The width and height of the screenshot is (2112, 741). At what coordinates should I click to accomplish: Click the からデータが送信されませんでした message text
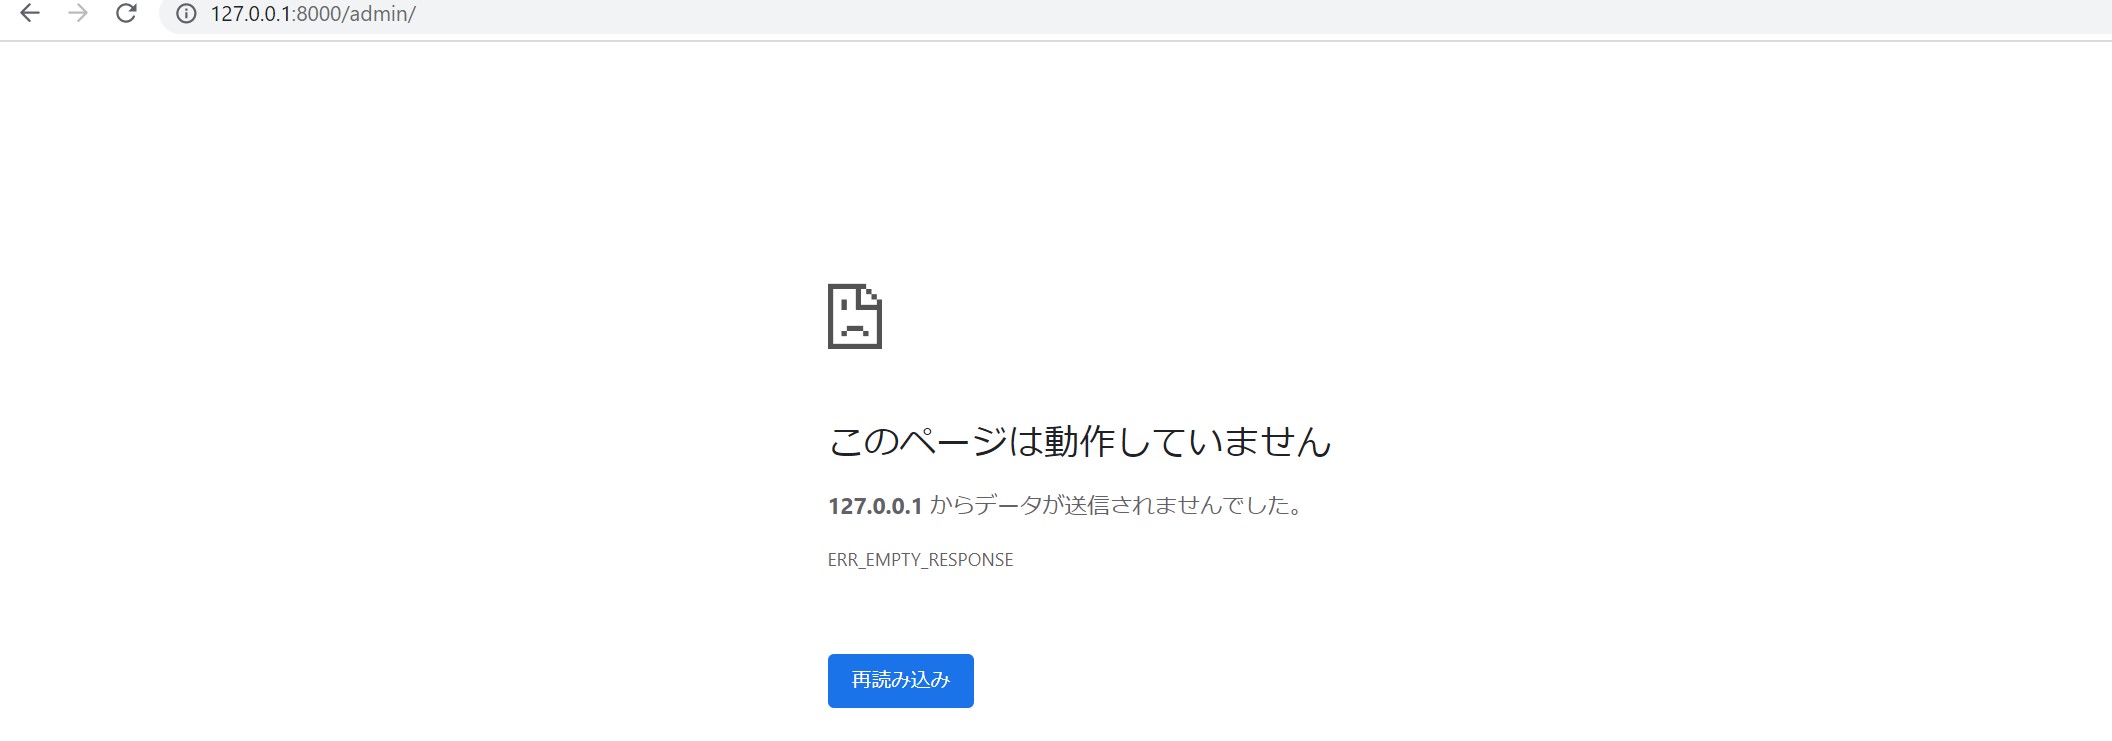click(1117, 506)
